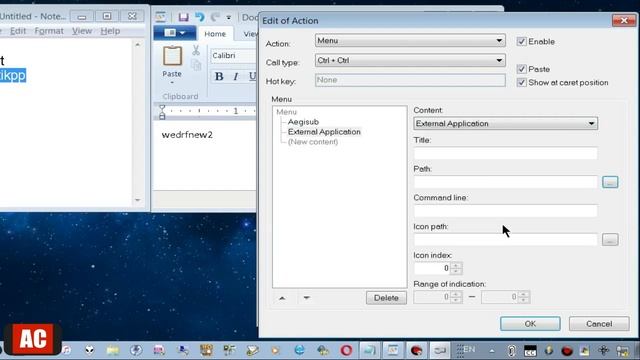Click the Undo arrow in WordPad
The width and height of the screenshot is (640, 360).
coord(200,17)
